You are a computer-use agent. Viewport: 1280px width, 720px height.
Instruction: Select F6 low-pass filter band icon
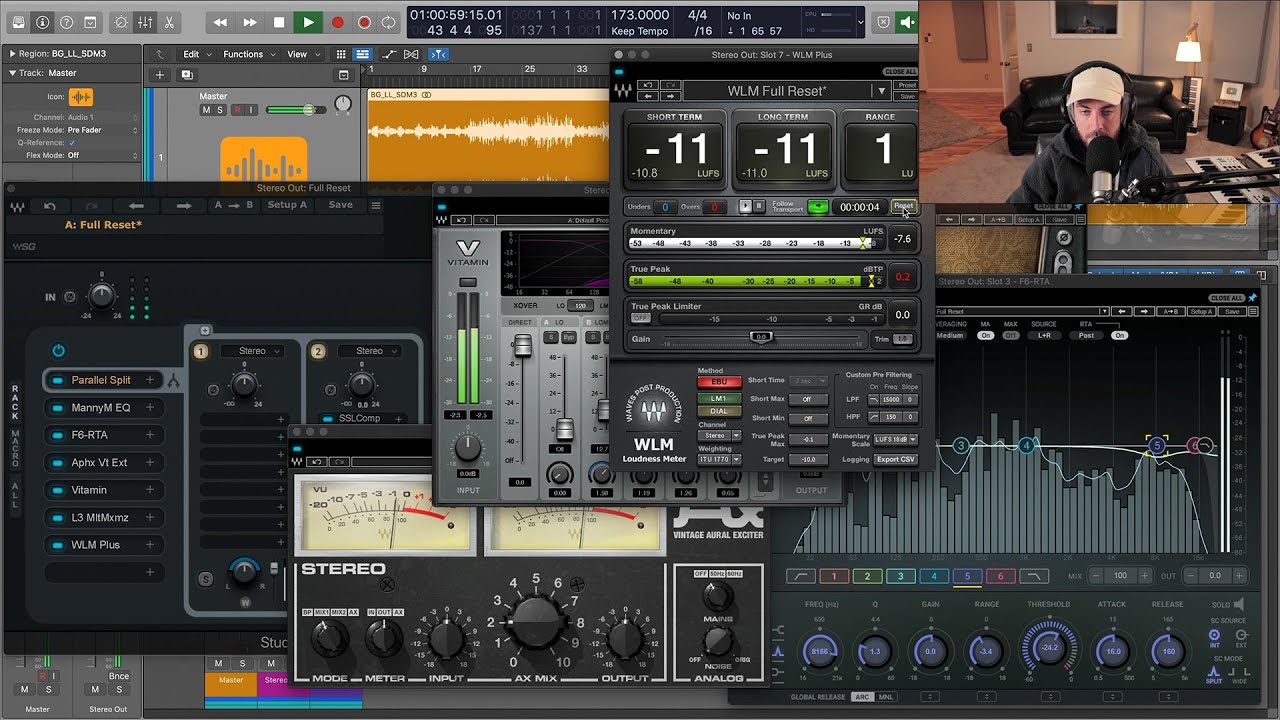pos(1034,576)
